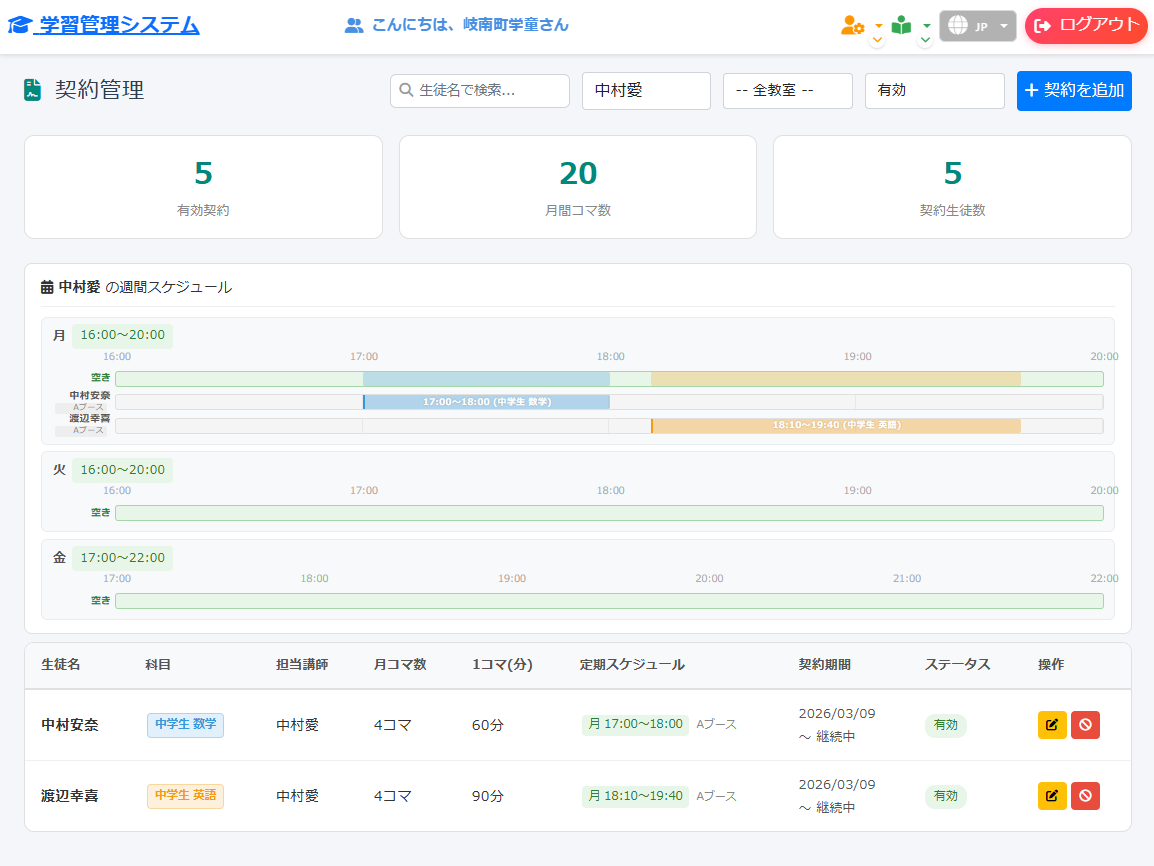1154x866 pixels.
Task: Click the 契約を追加 button
Action: [1075, 90]
